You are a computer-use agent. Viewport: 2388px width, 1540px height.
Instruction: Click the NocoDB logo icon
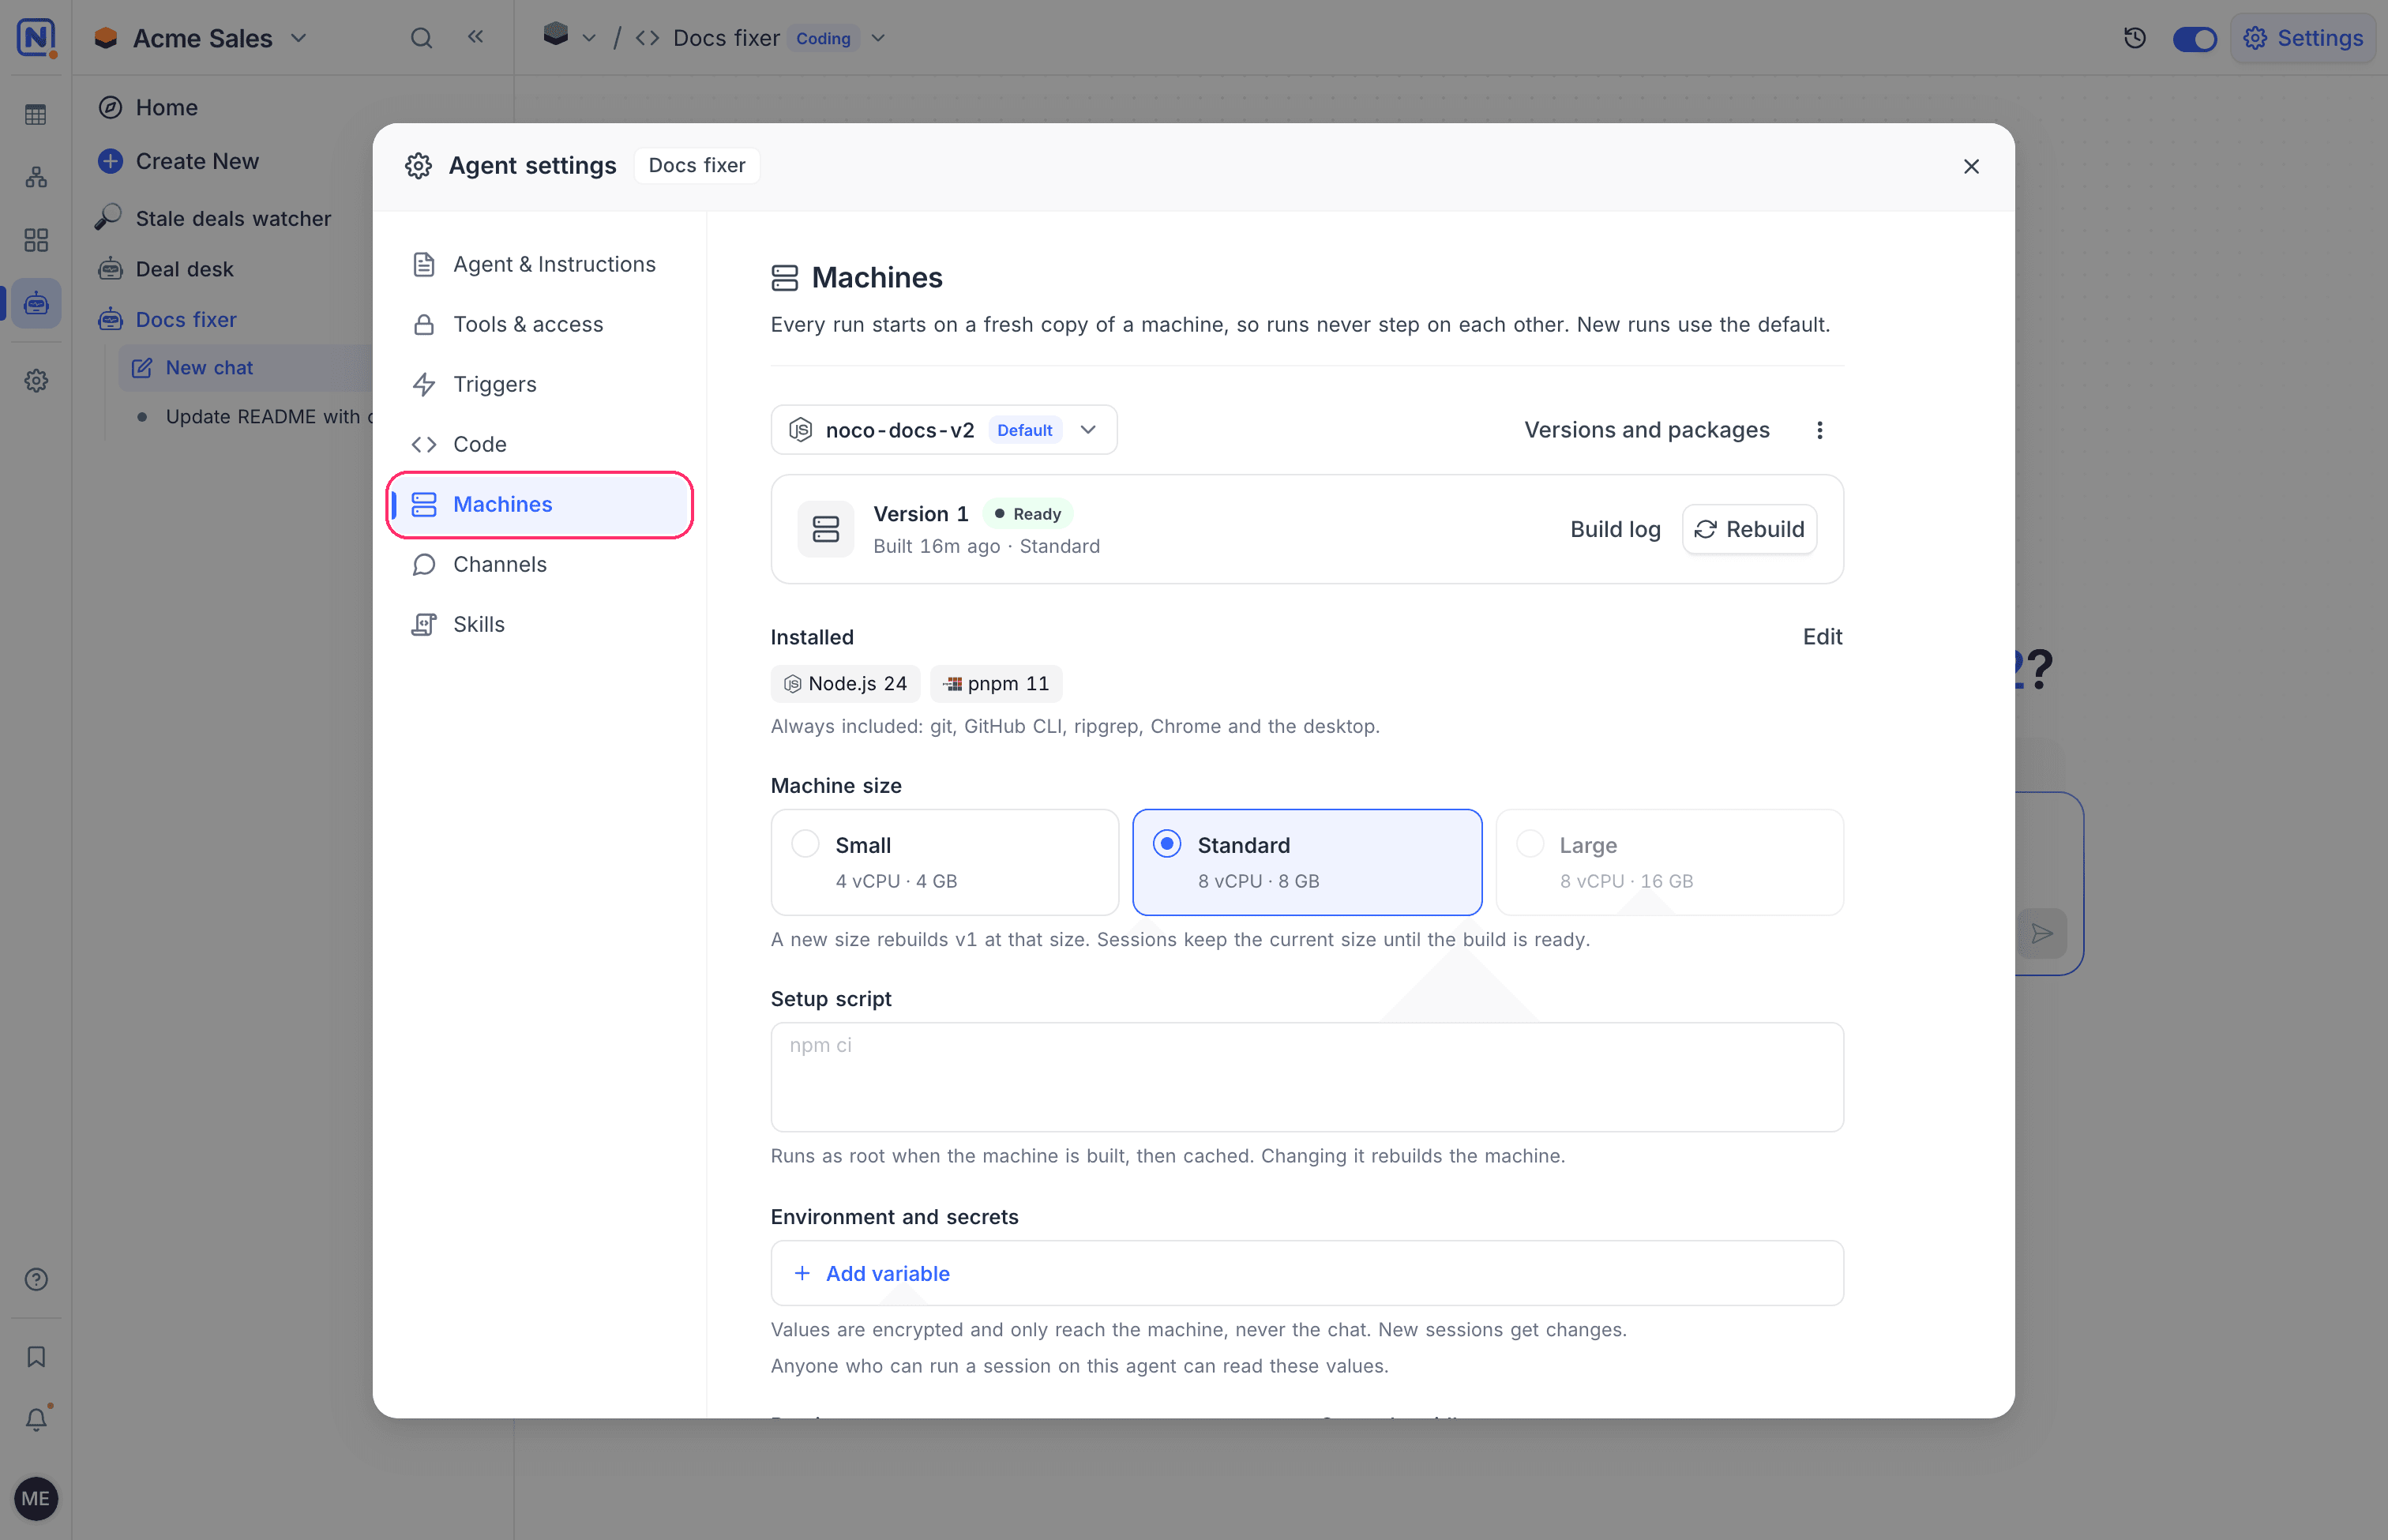[36, 38]
